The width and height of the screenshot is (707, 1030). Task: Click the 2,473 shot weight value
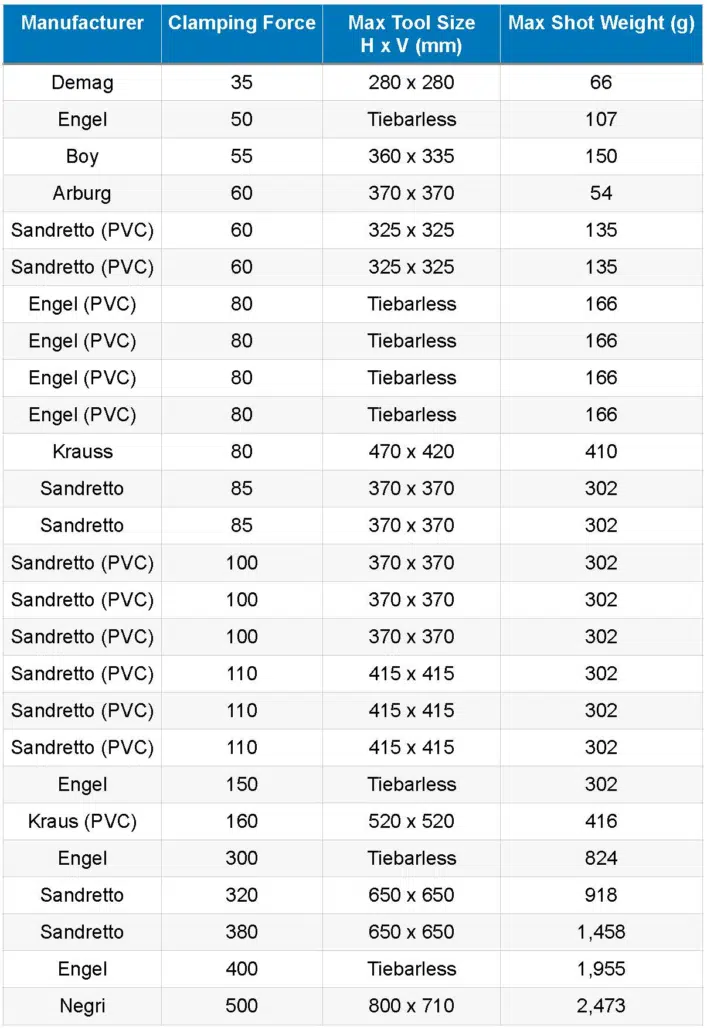pyautogui.click(x=601, y=1006)
